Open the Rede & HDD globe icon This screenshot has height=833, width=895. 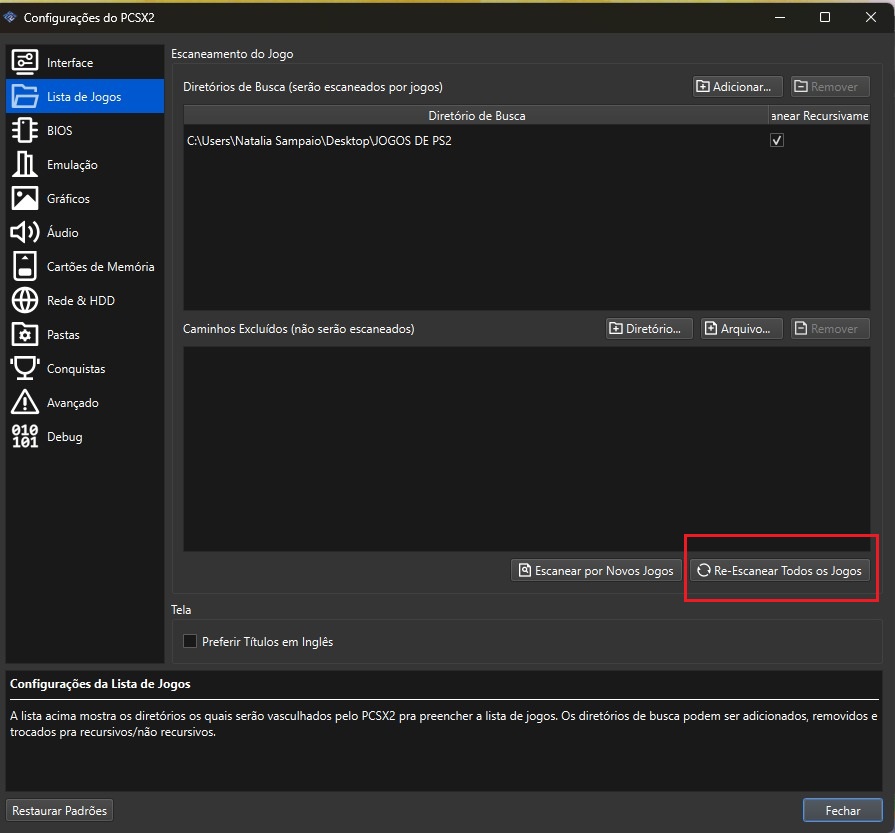25,301
